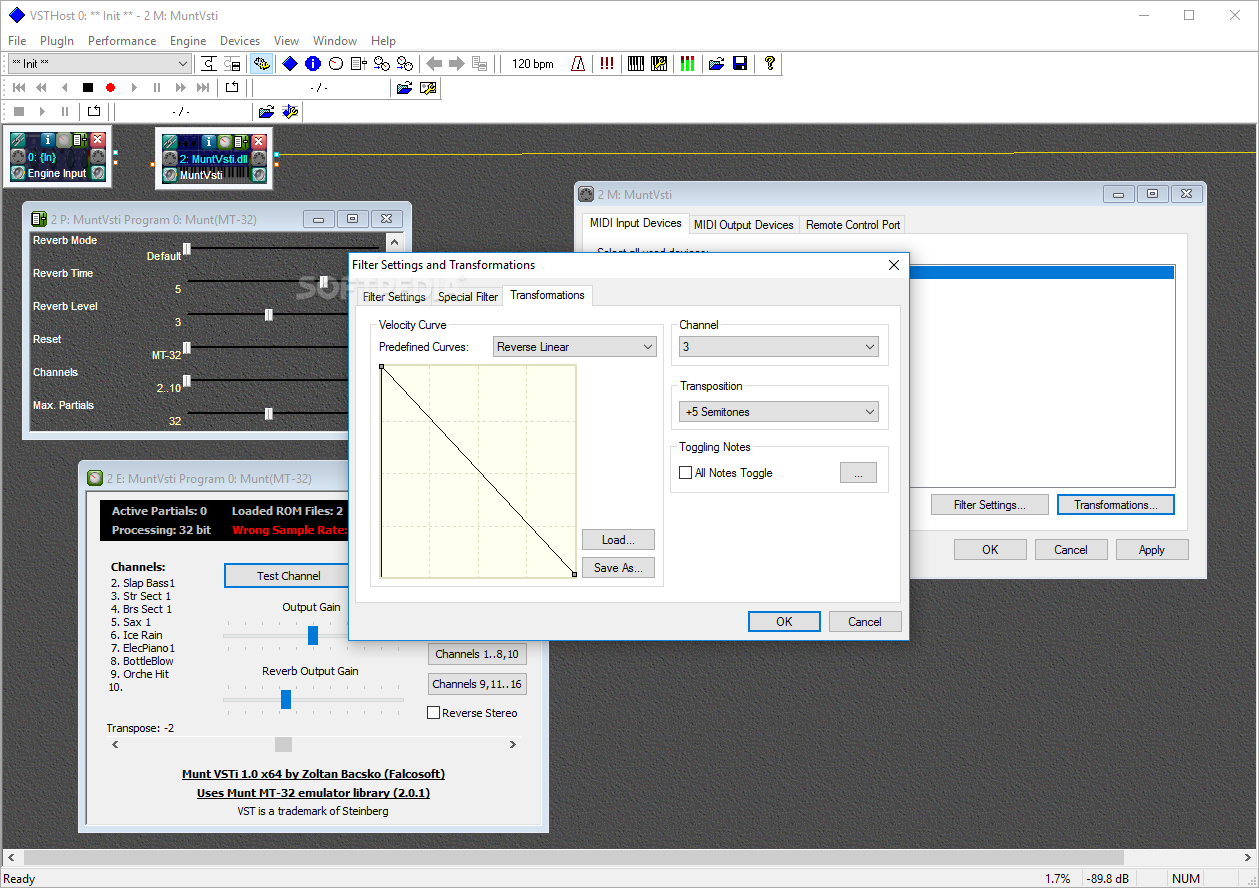Click the Transpose scrollbar thumb in Munt editor
The height and width of the screenshot is (888, 1259).
pos(283,745)
